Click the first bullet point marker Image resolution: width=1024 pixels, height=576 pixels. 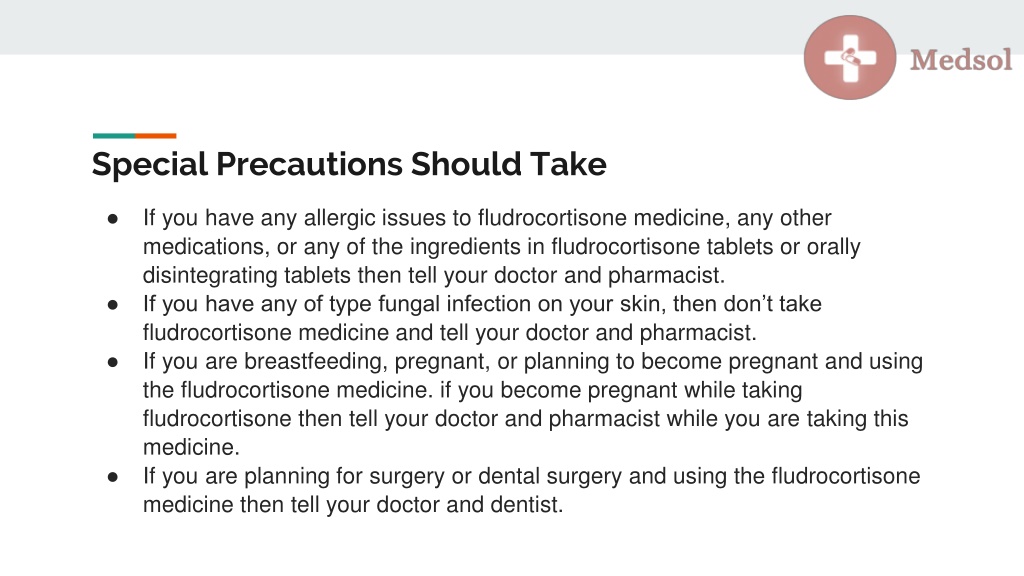113,219
